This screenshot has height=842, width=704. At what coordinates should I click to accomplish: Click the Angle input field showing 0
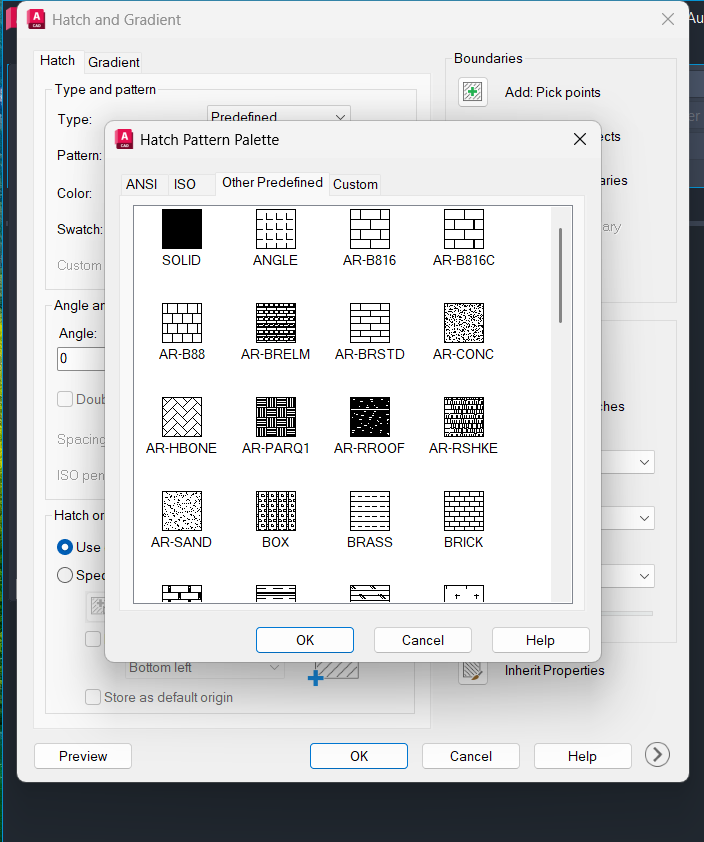coord(81,359)
